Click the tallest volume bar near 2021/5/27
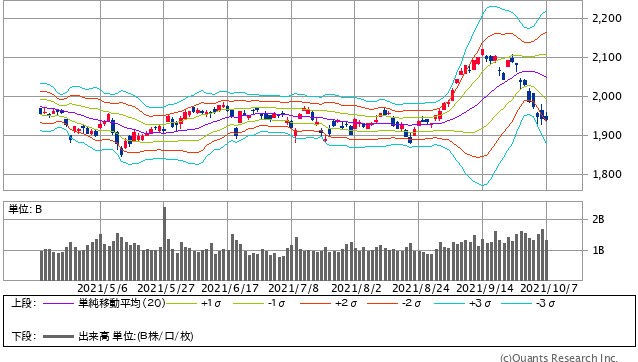Image resolution: width=638 pixels, height=362 pixels. [164, 244]
